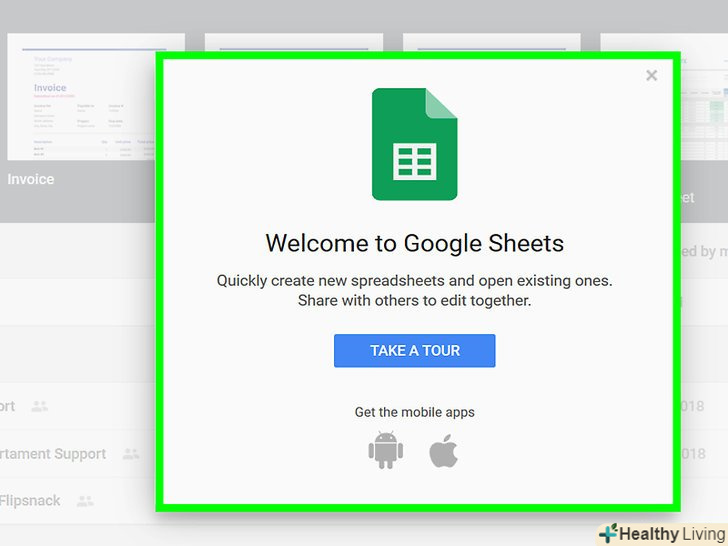Screen dimensions: 728x546
Task: Click shared icon beside Flipsnack file
Action: pos(85,501)
